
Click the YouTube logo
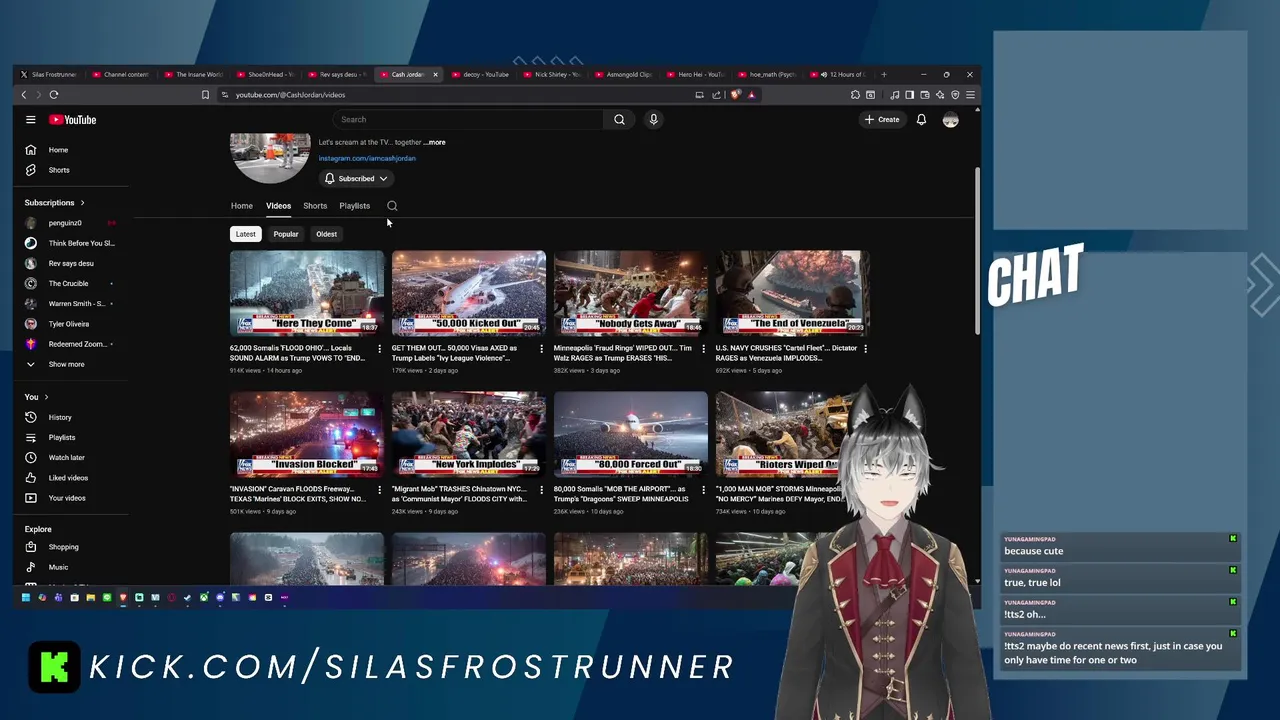click(73, 120)
